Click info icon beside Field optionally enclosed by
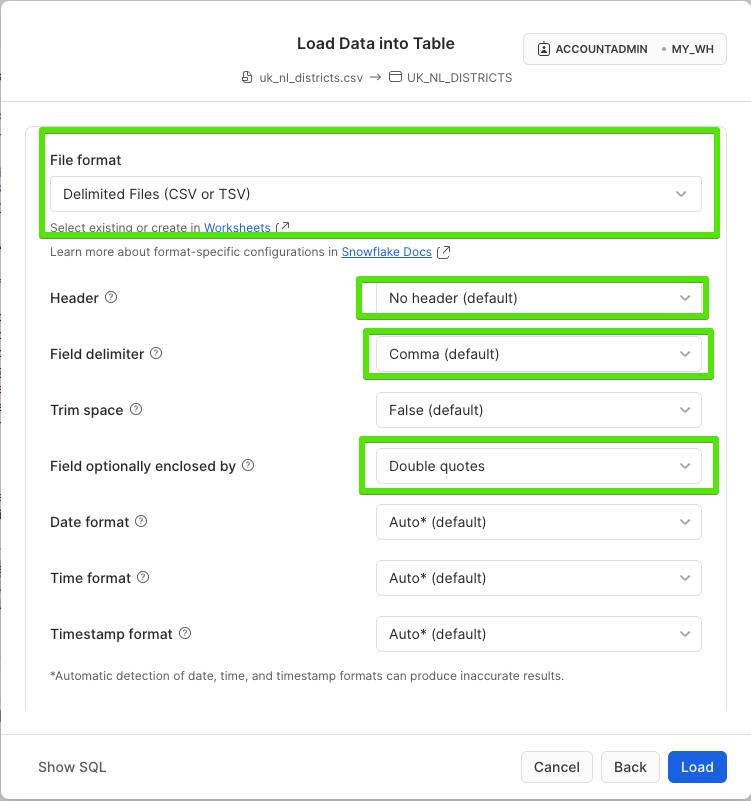 pyautogui.click(x=248, y=466)
